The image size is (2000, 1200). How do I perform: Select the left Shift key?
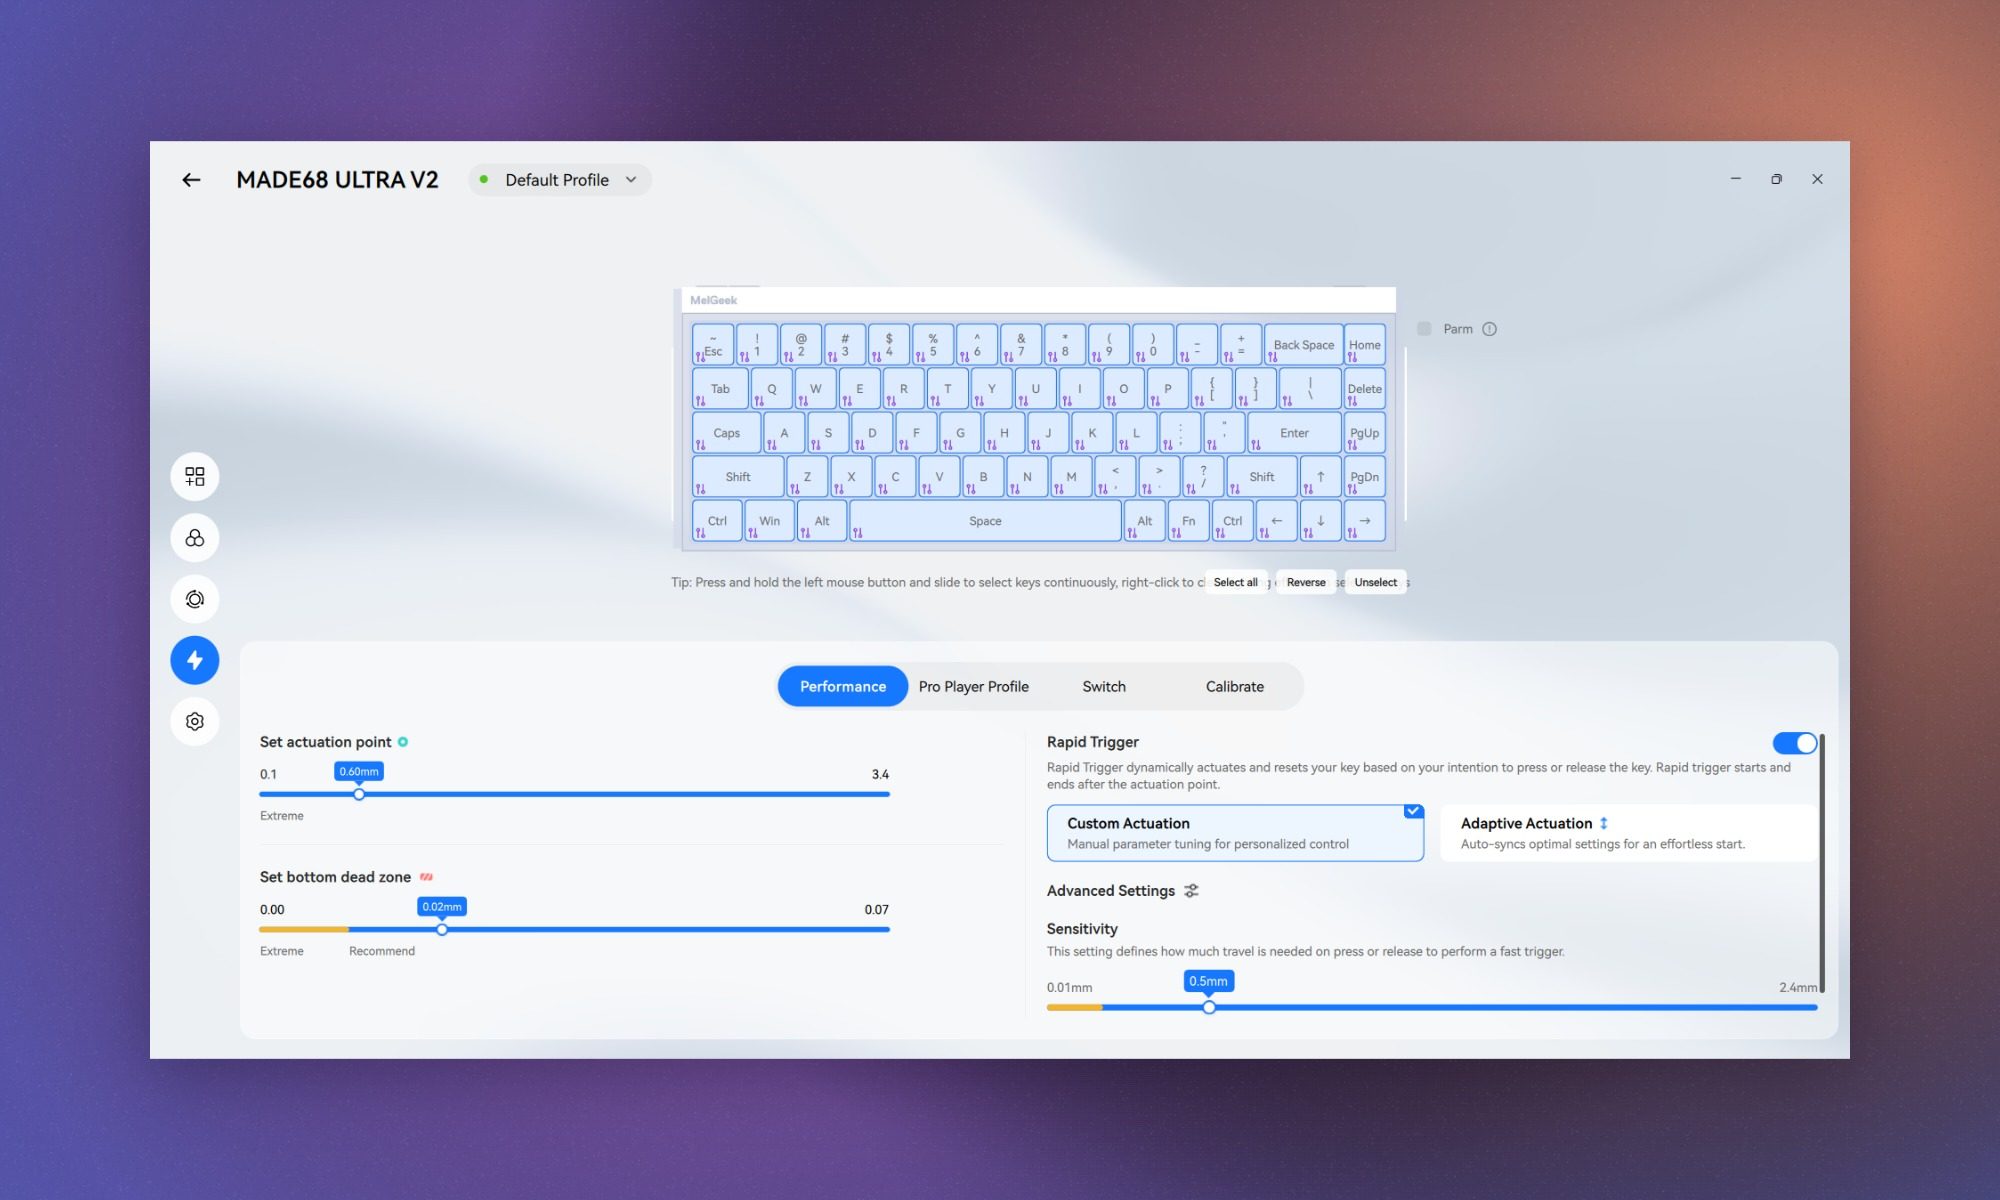[738, 477]
